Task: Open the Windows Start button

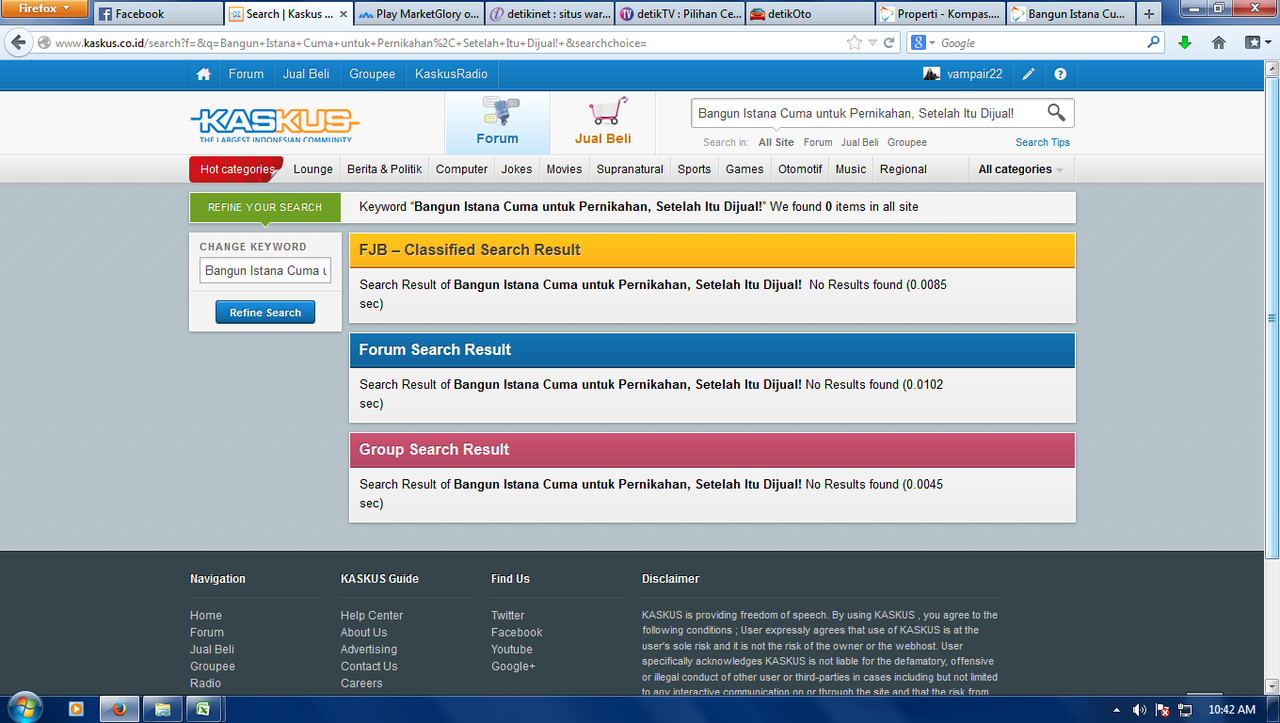Action: (25, 707)
